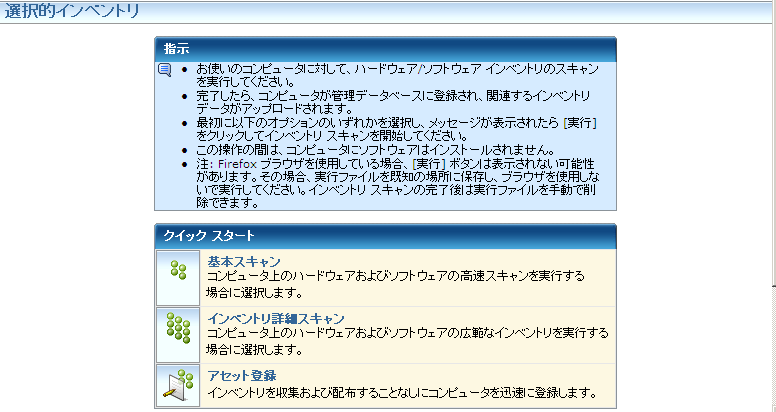Open the 基本スキャン link
The image size is (776, 412).
pos(243,261)
